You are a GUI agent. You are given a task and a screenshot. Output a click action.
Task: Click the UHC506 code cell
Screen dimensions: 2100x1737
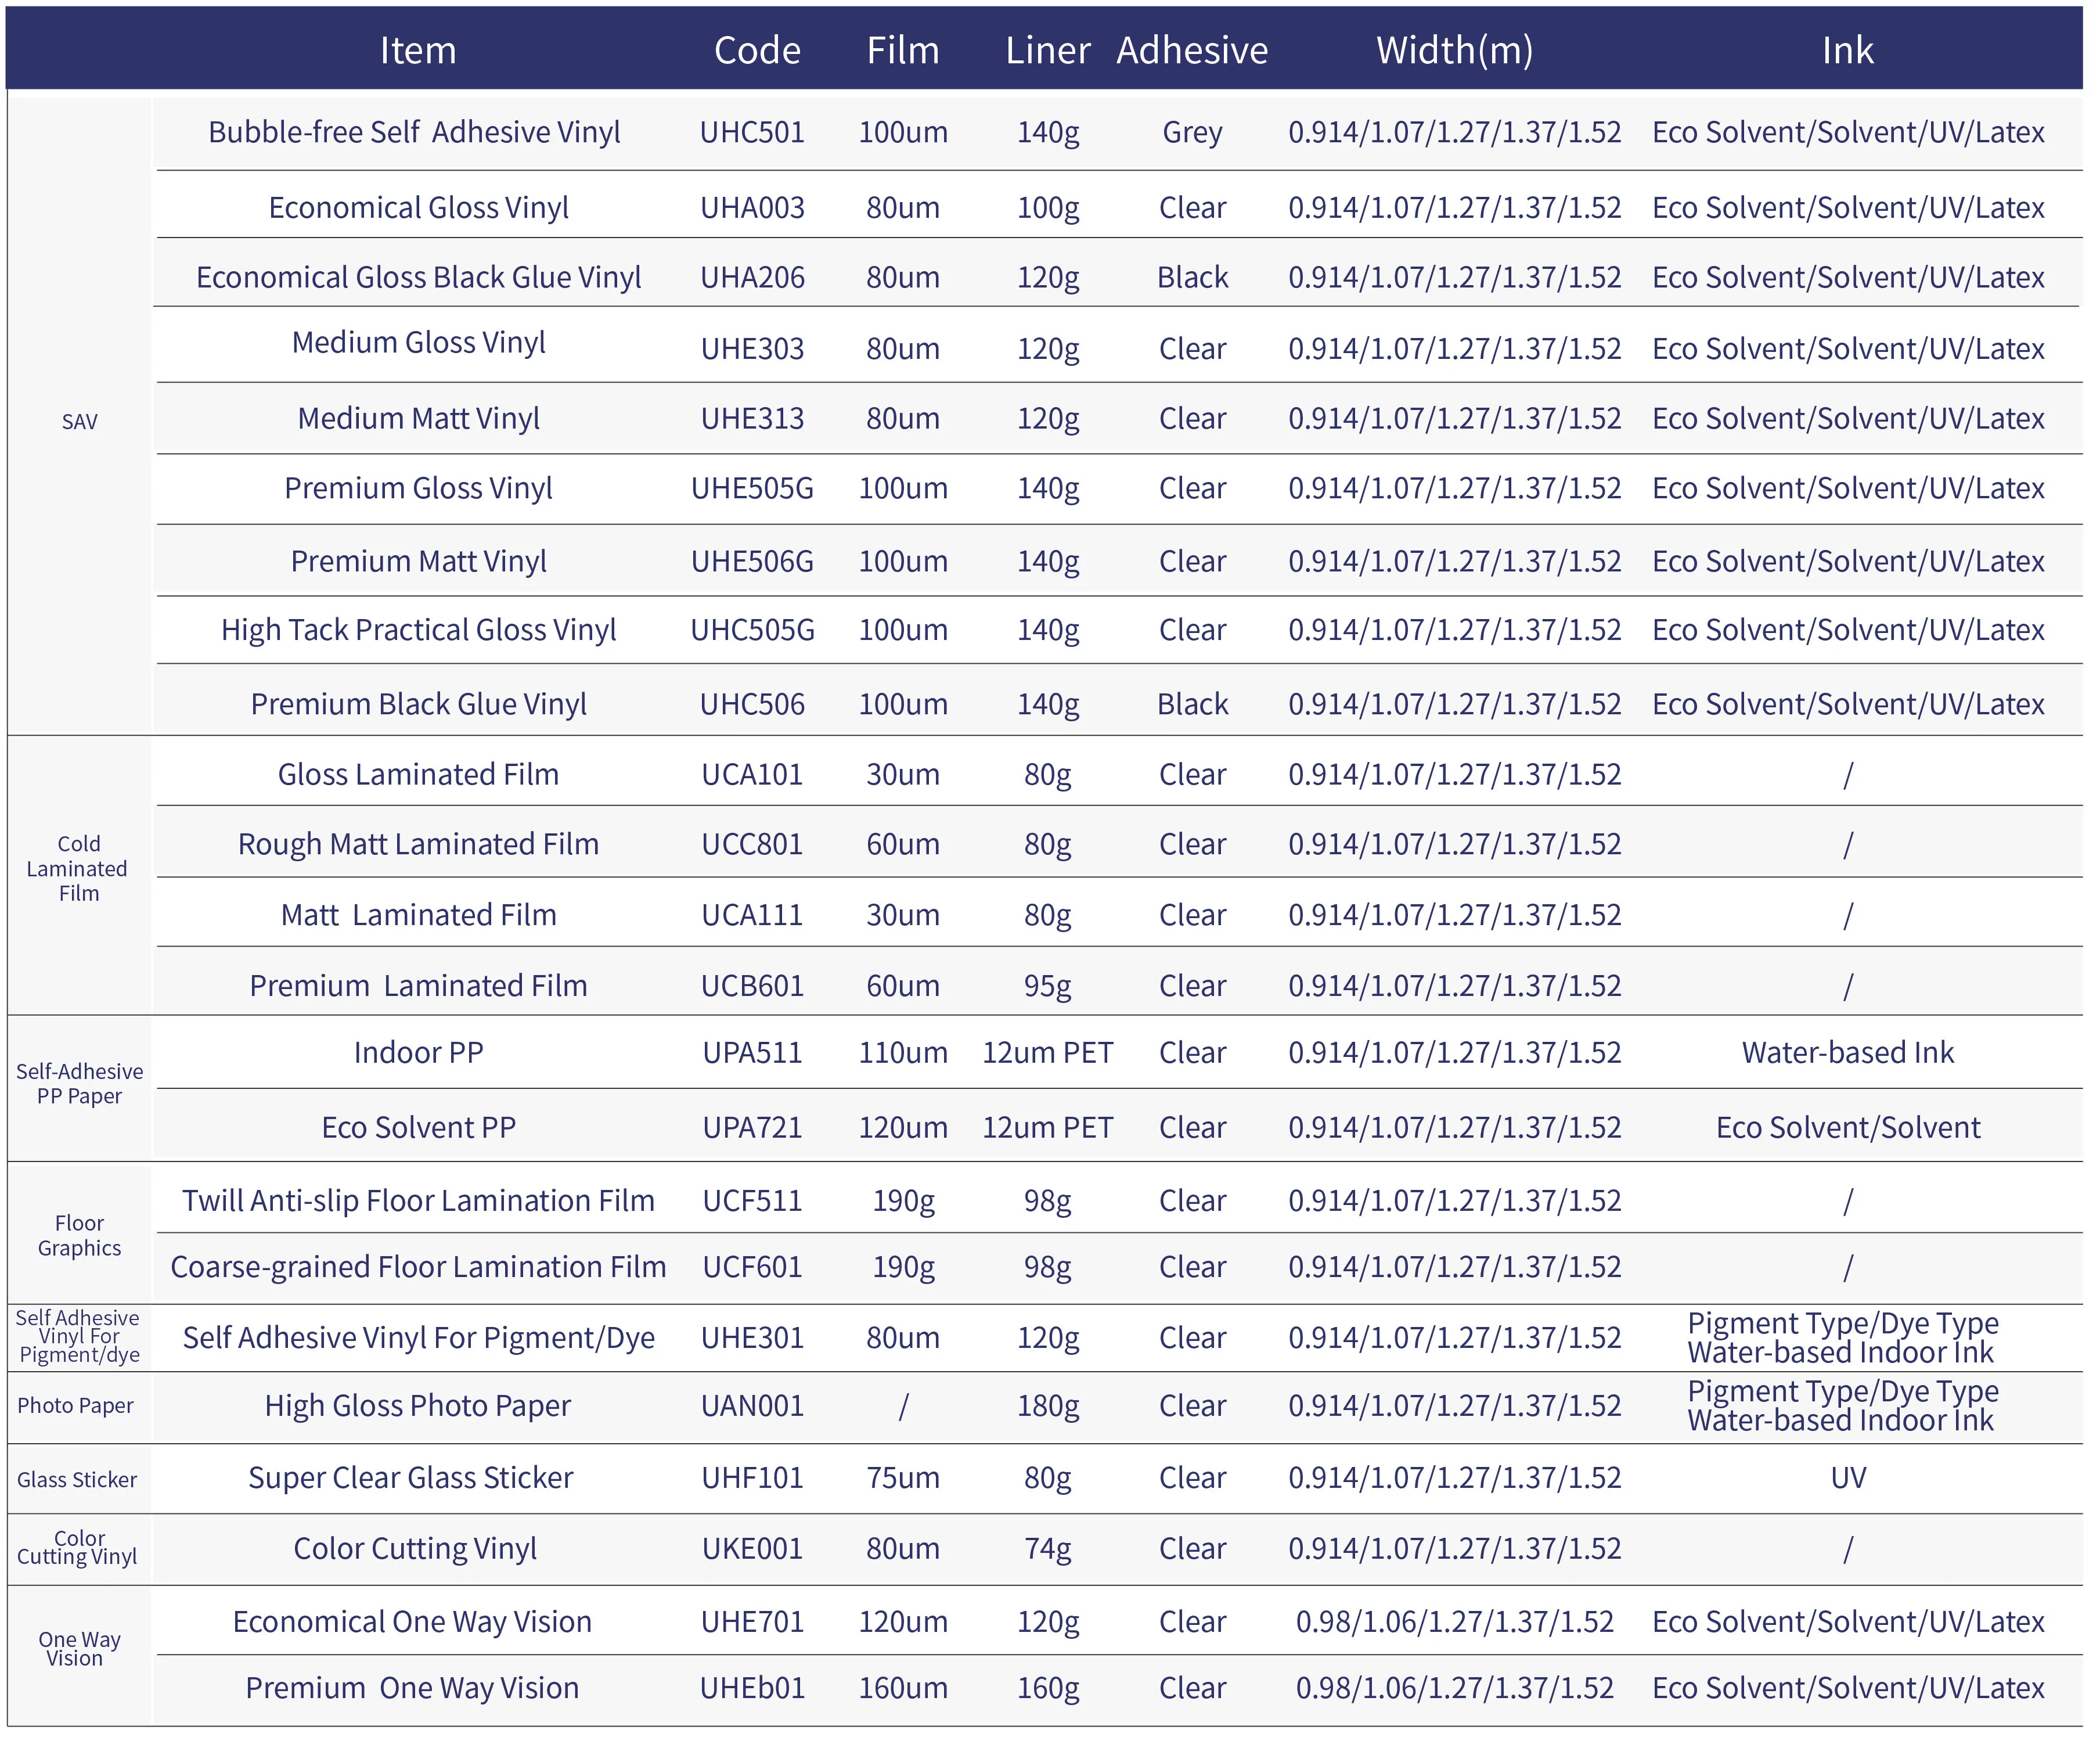[x=752, y=704]
